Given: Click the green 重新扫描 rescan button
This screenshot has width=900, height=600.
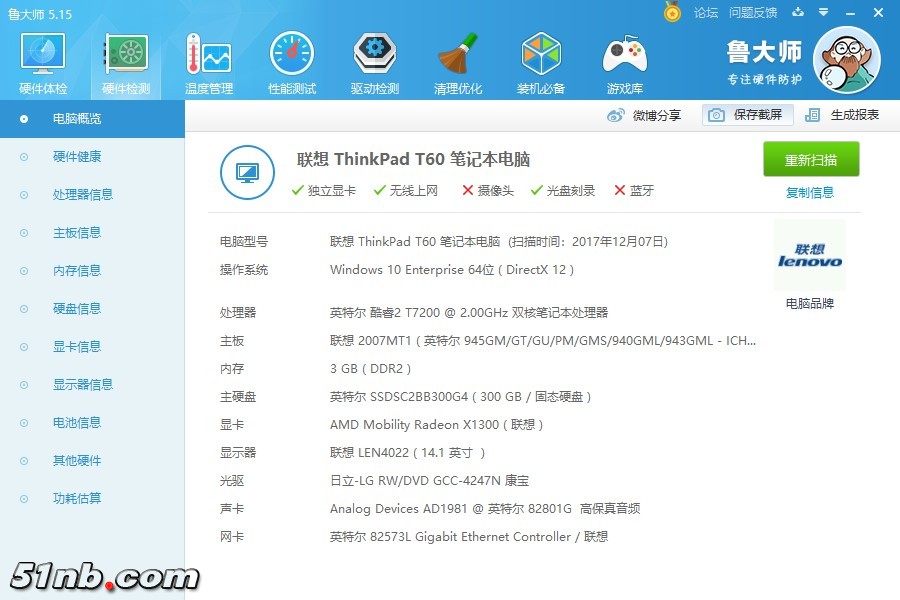Looking at the screenshot, I should tap(811, 160).
